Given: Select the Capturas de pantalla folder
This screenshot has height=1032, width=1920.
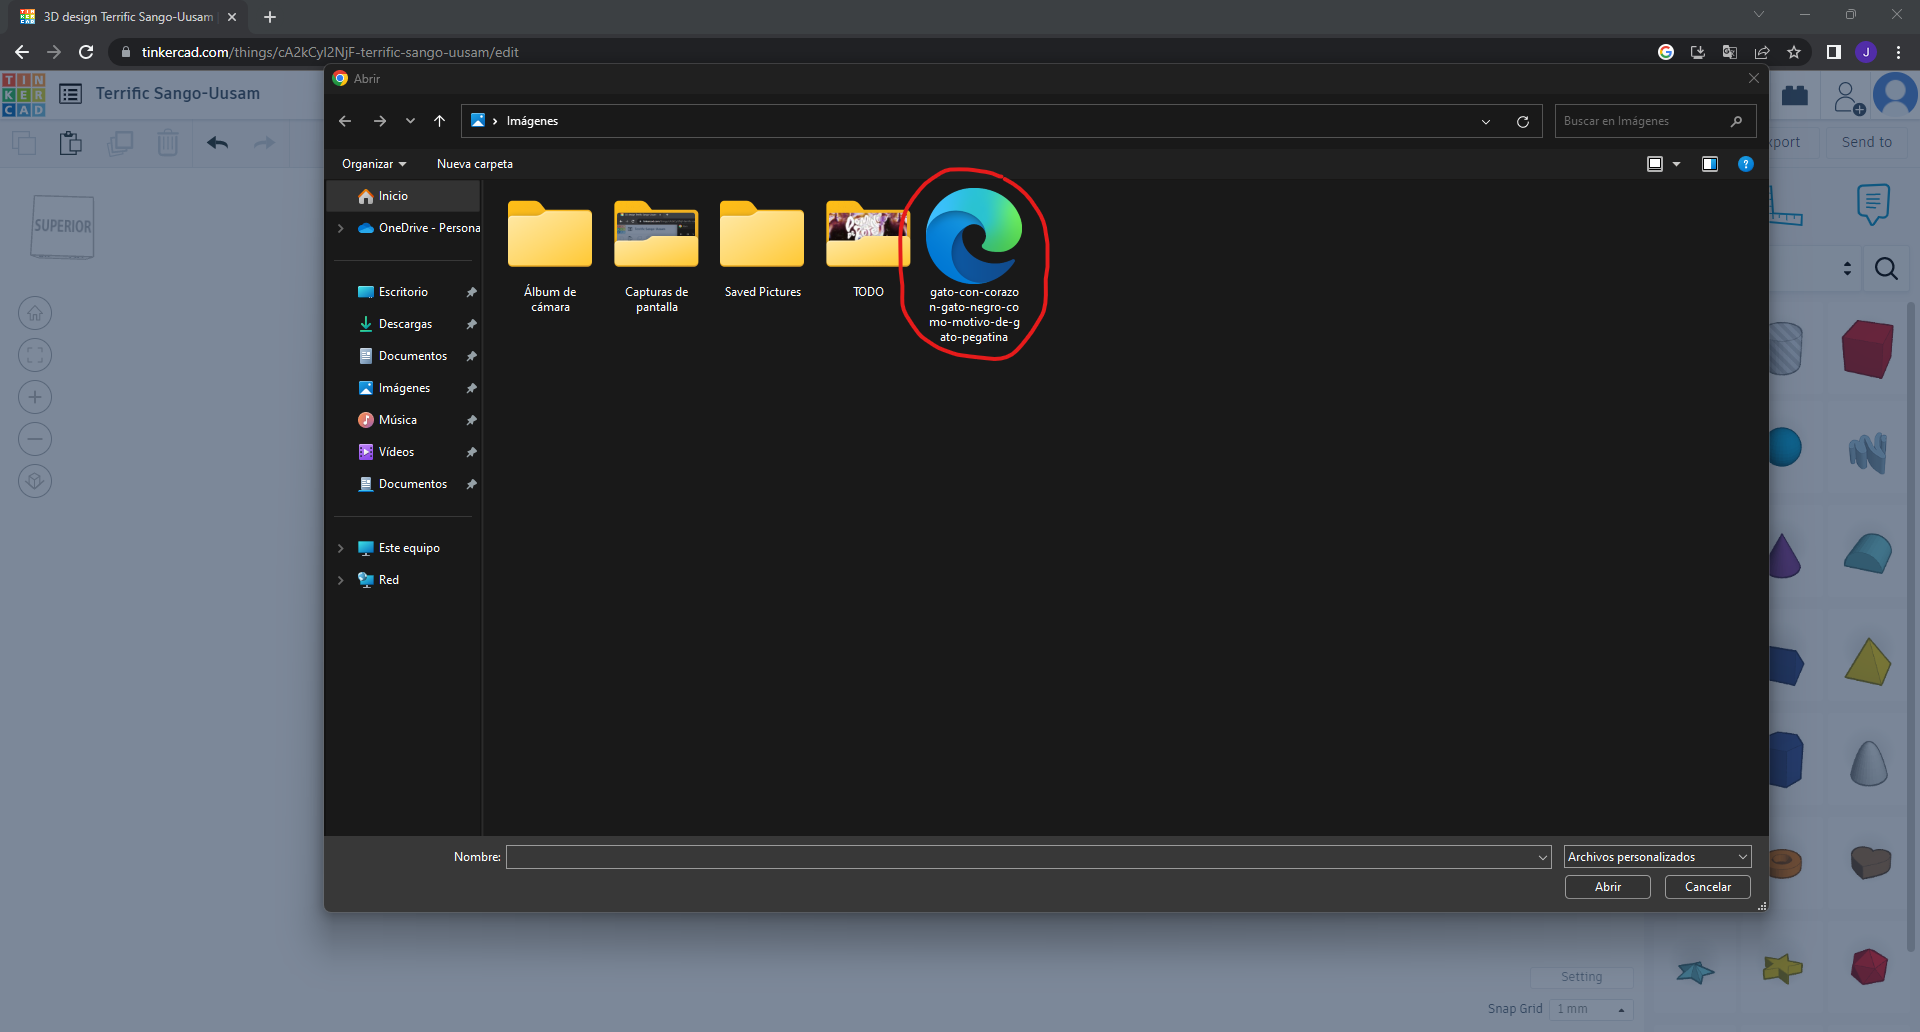Looking at the screenshot, I should [656, 256].
